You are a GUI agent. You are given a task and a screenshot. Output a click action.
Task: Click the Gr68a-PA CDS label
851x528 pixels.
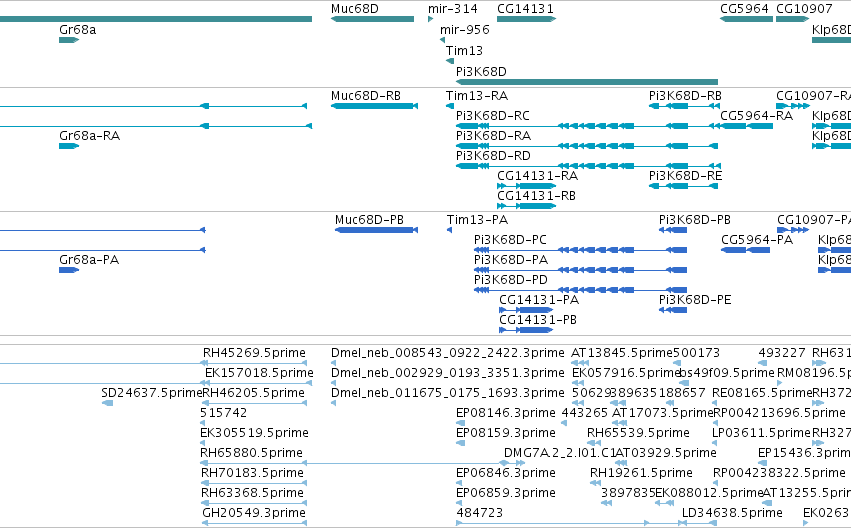point(89,260)
